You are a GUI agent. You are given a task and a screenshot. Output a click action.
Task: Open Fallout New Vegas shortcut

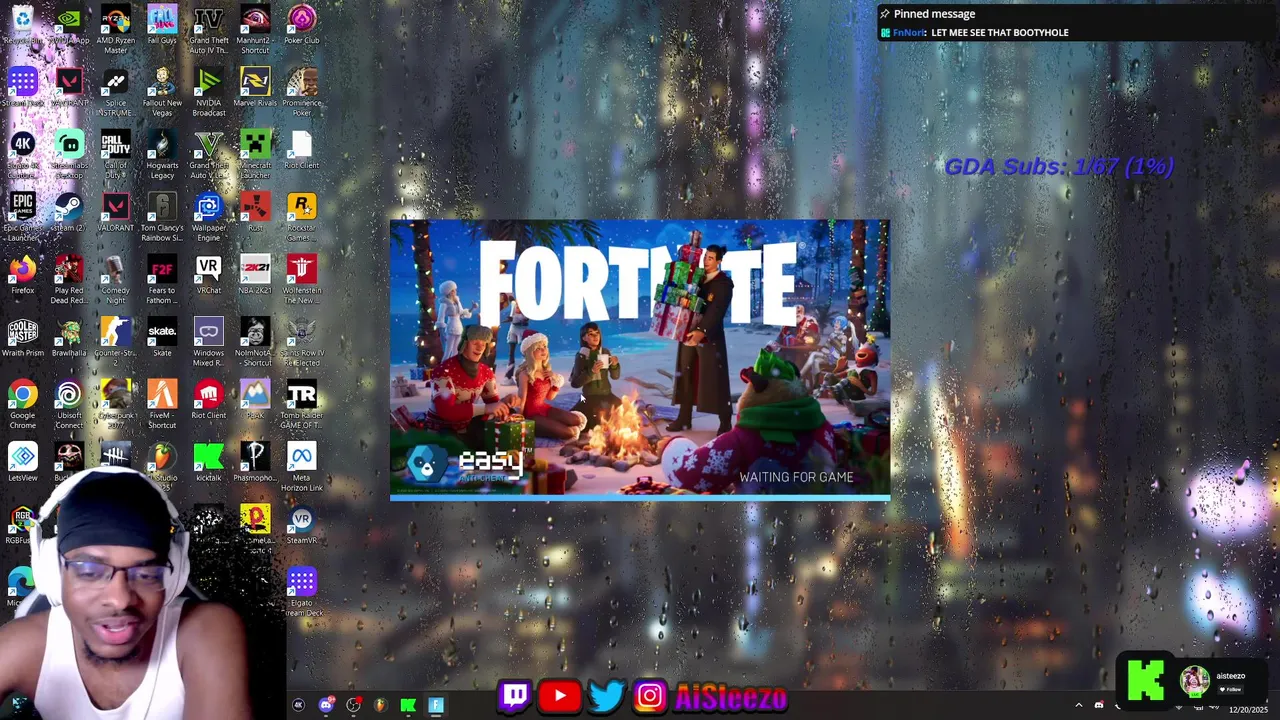(x=162, y=92)
